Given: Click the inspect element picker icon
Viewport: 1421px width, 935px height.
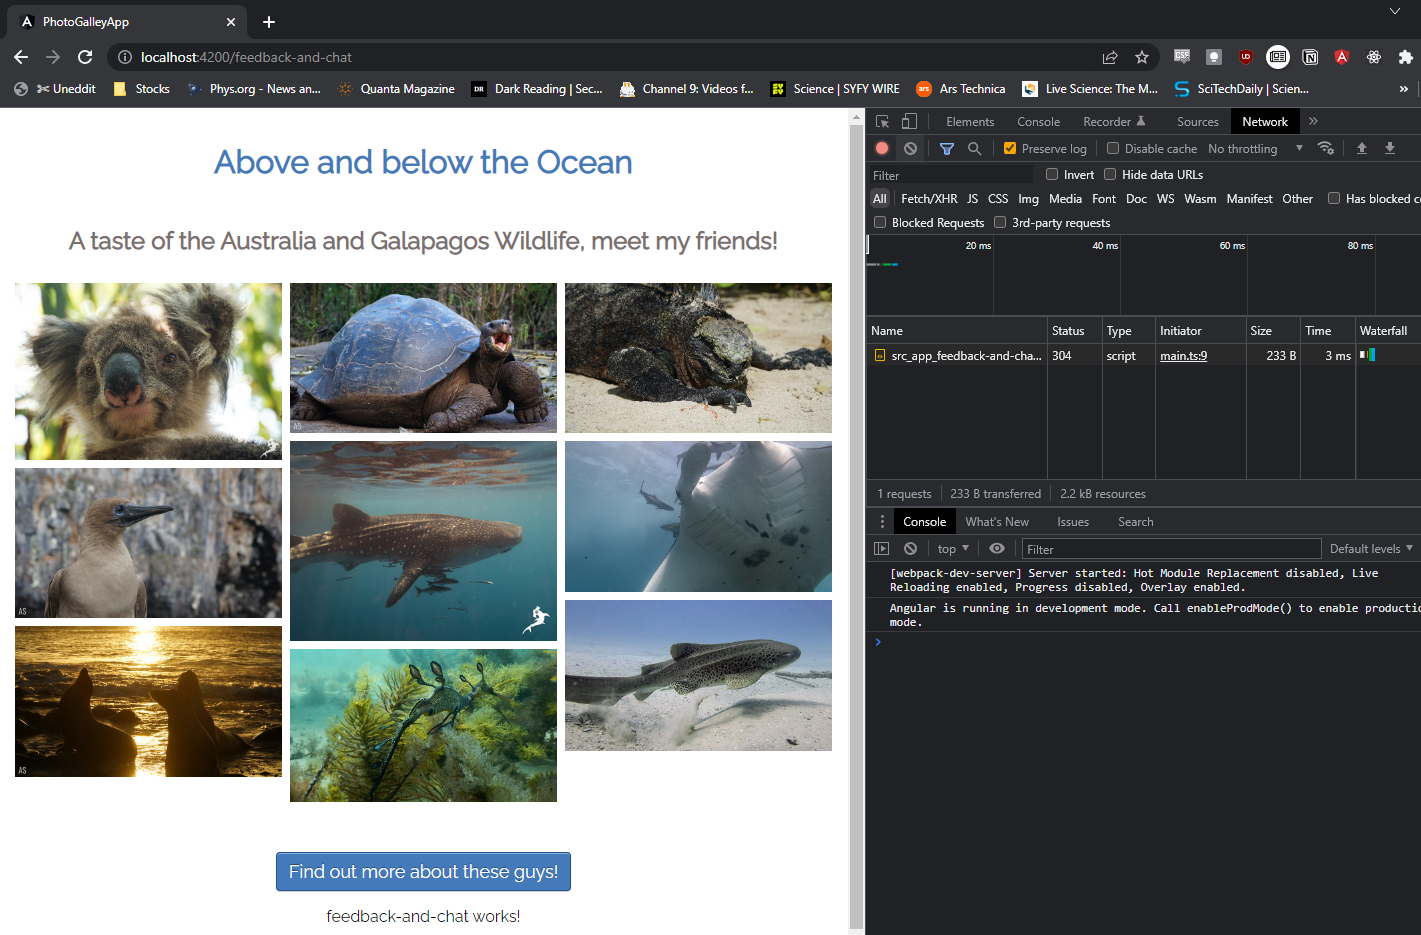Looking at the screenshot, I should tap(882, 121).
